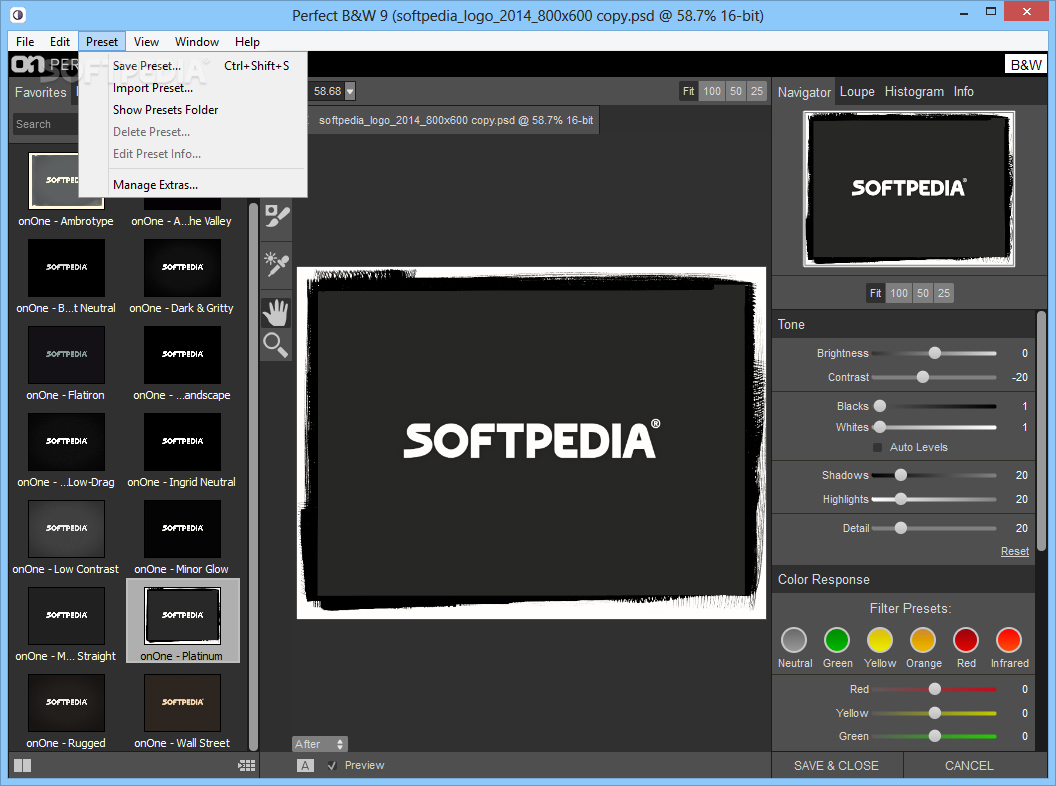The image size is (1056, 786).
Task: Switch presets to grid view icon
Action: click(246, 765)
